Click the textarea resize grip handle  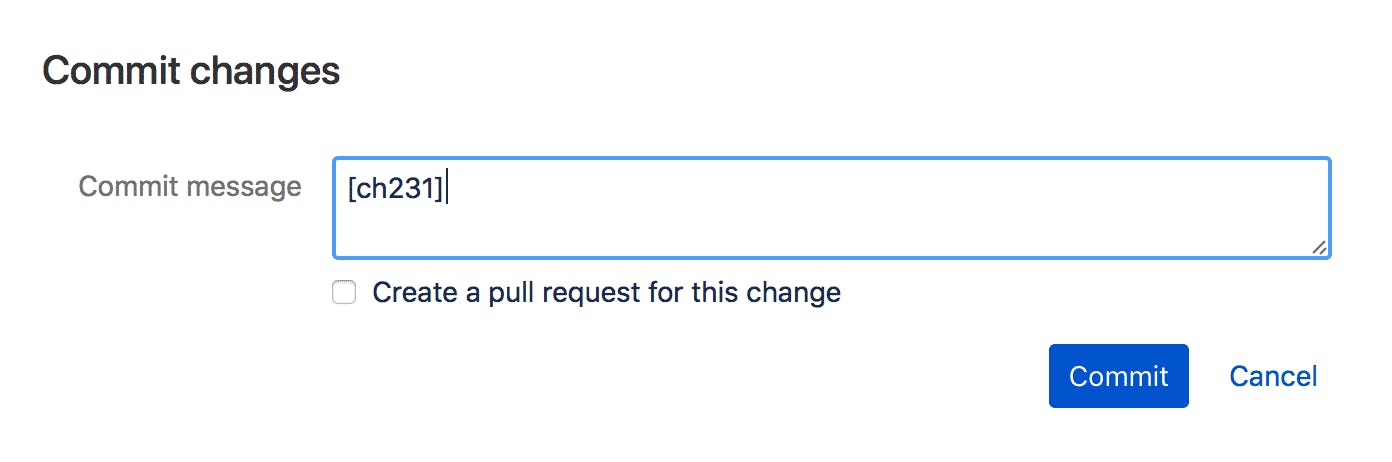point(1320,248)
